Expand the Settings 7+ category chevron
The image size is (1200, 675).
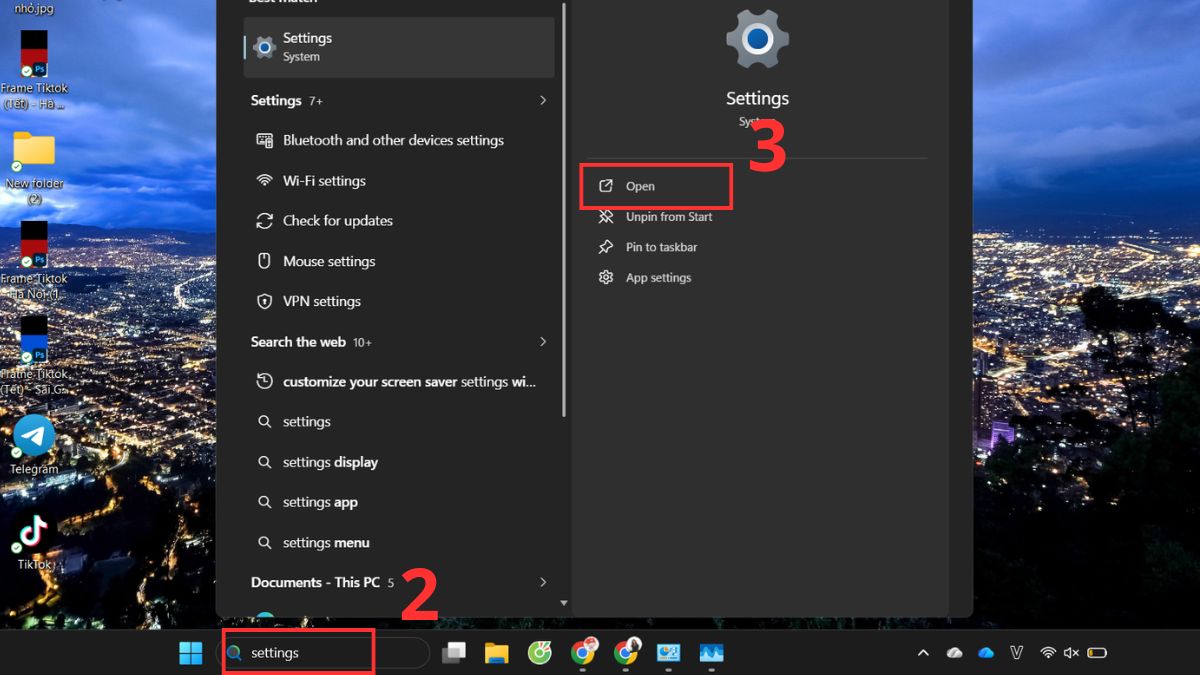pos(543,101)
